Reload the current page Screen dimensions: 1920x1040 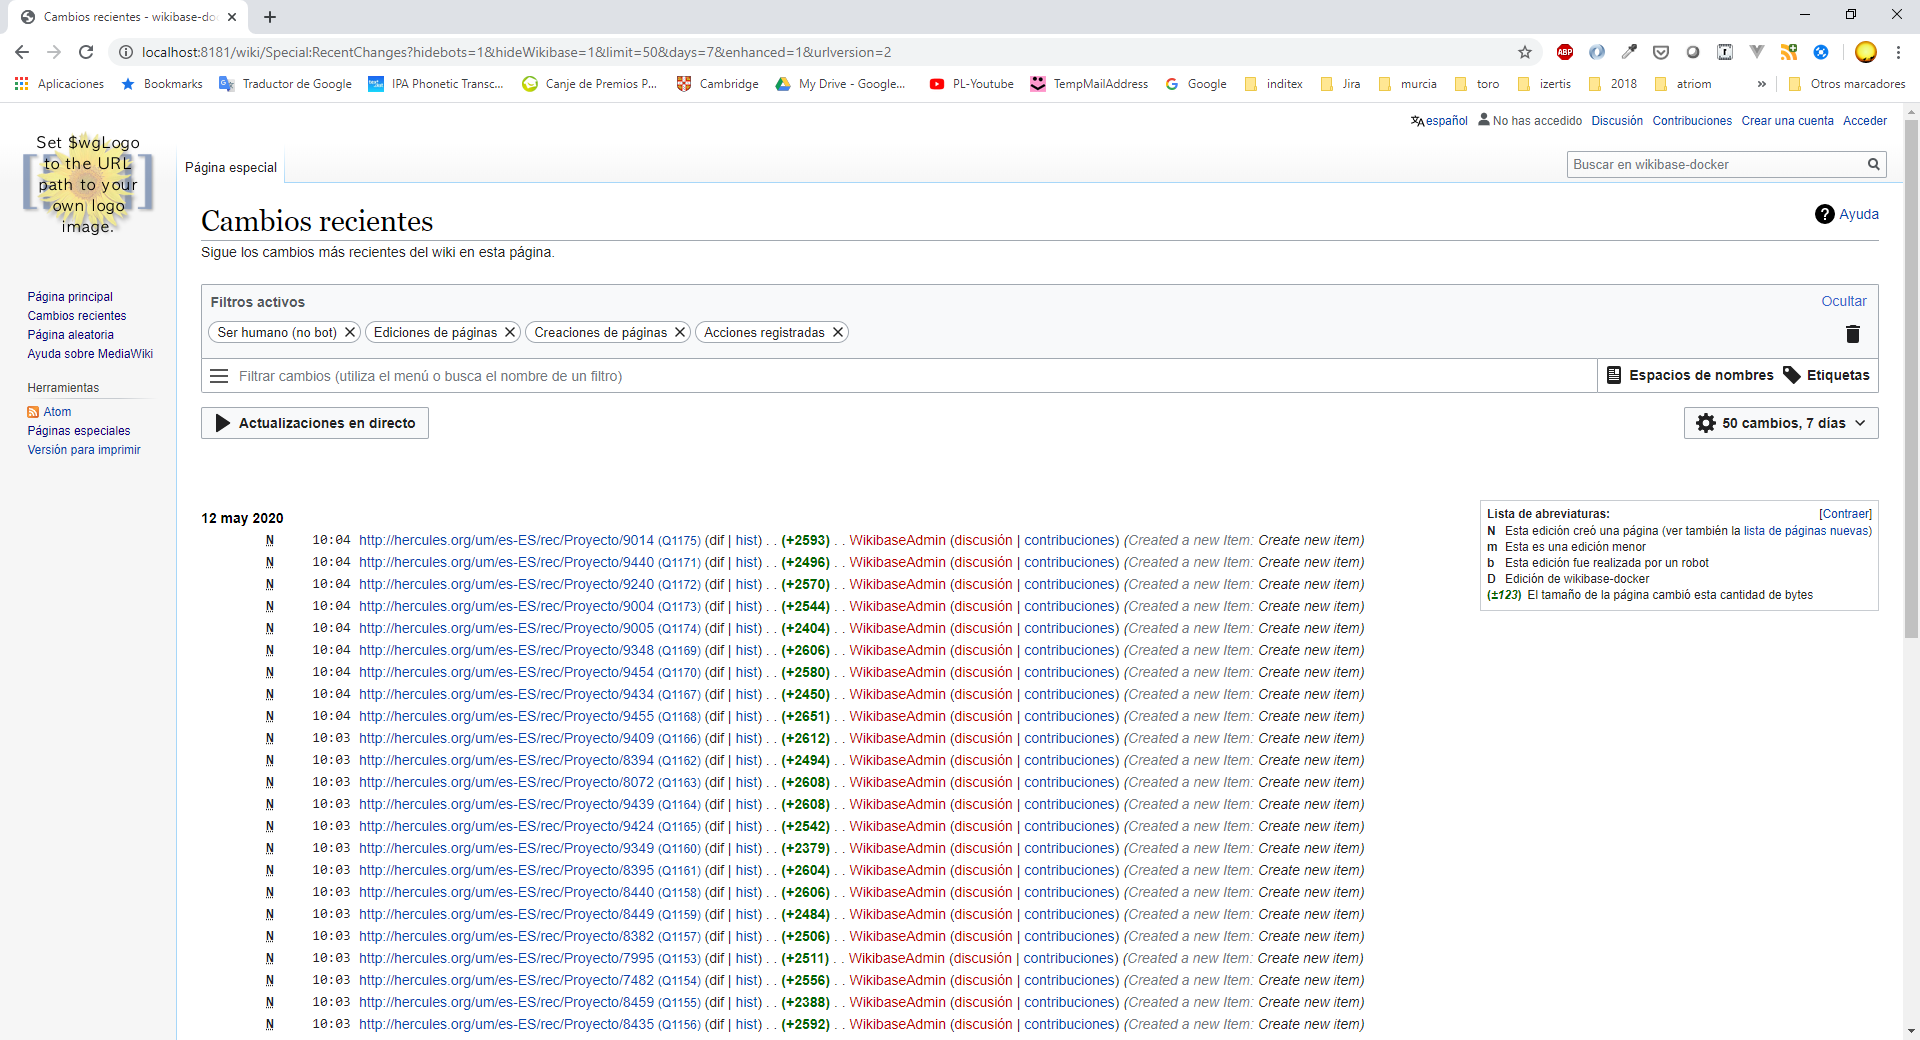(x=86, y=52)
